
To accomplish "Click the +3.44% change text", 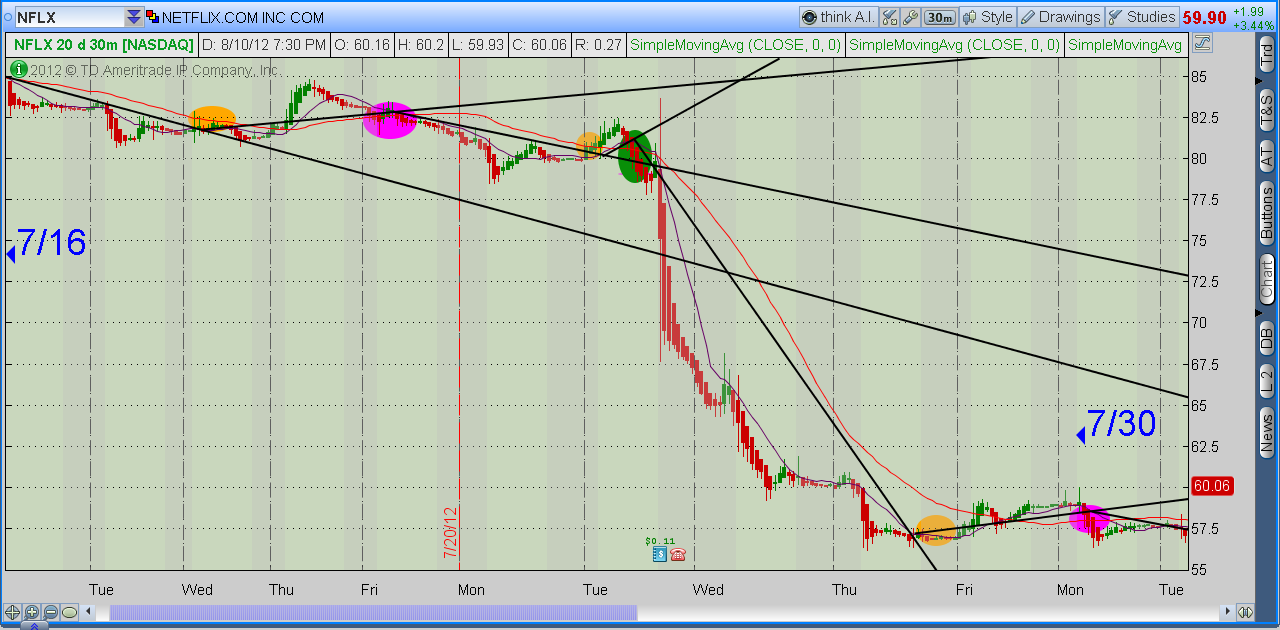I will [1253, 24].
